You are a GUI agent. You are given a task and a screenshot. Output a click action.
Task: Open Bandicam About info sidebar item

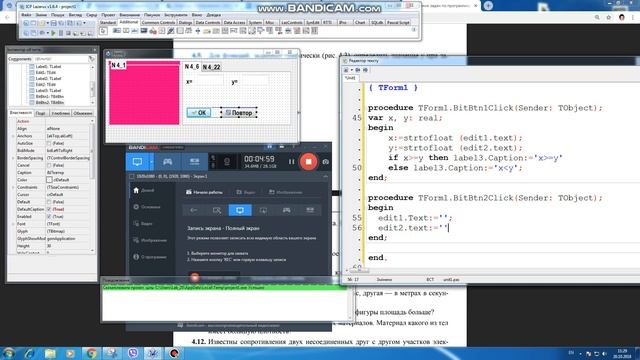(150, 257)
